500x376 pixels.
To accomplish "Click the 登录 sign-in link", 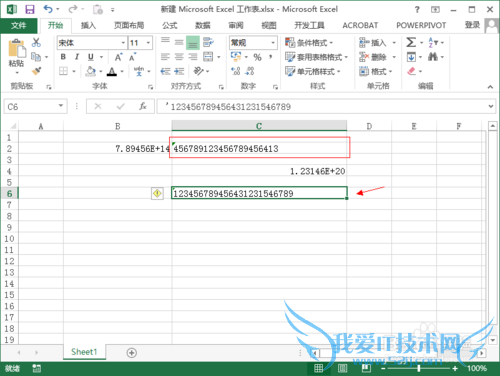I will pos(472,25).
